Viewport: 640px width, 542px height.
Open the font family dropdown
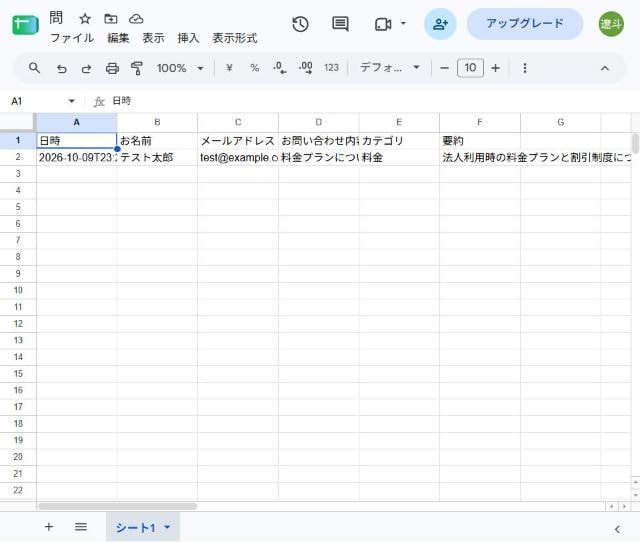(x=389, y=67)
